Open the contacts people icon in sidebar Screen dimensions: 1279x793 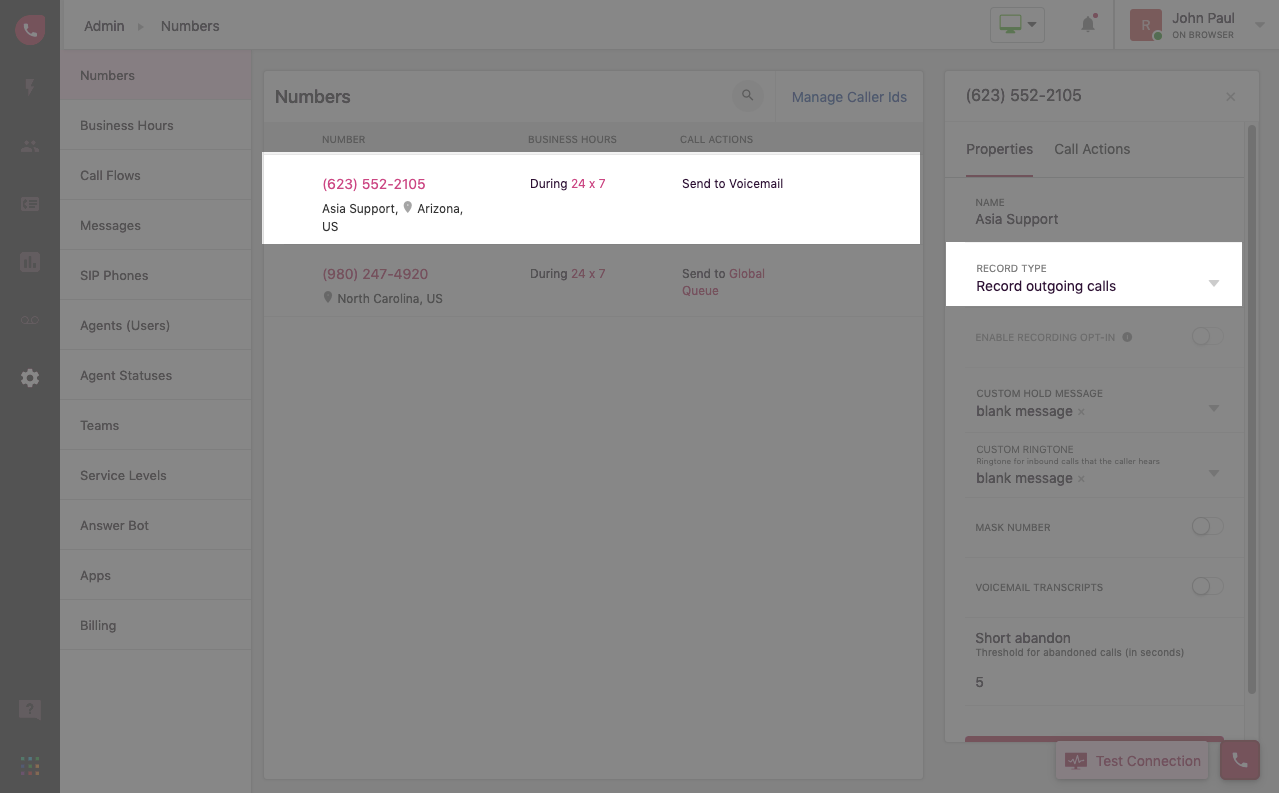[30, 146]
